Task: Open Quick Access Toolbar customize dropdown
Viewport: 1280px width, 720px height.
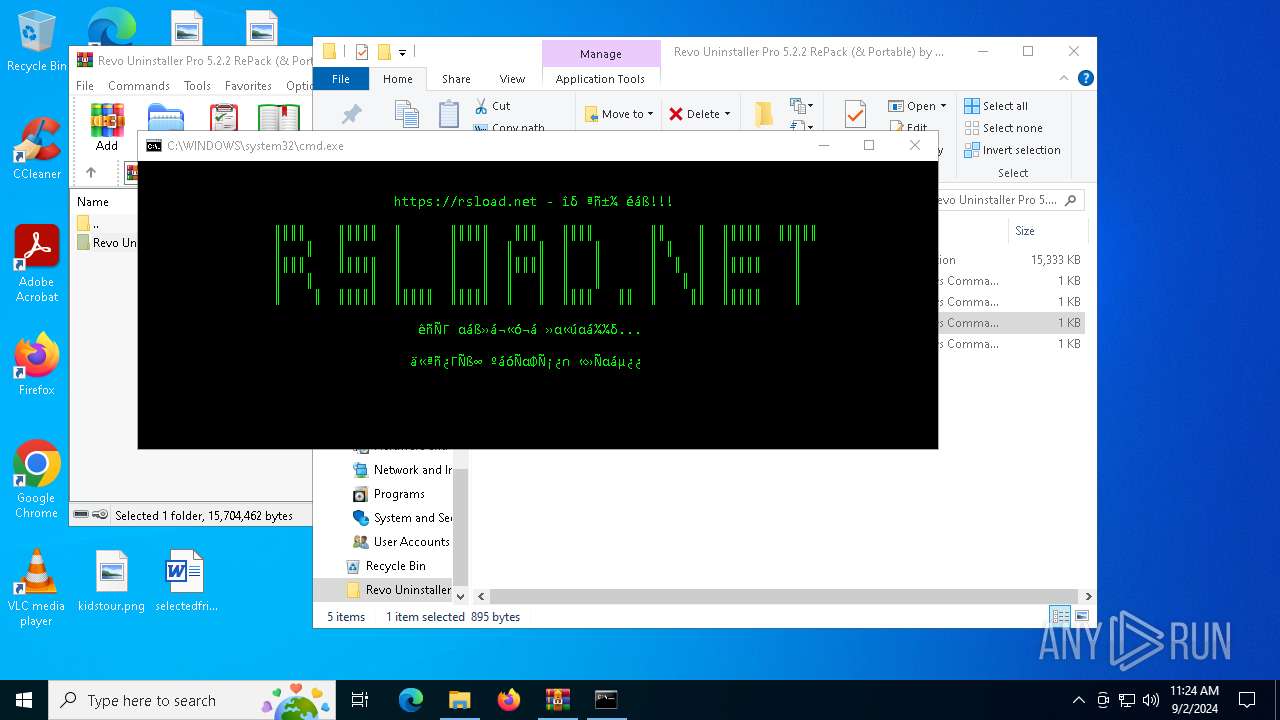Action: tap(403, 52)
